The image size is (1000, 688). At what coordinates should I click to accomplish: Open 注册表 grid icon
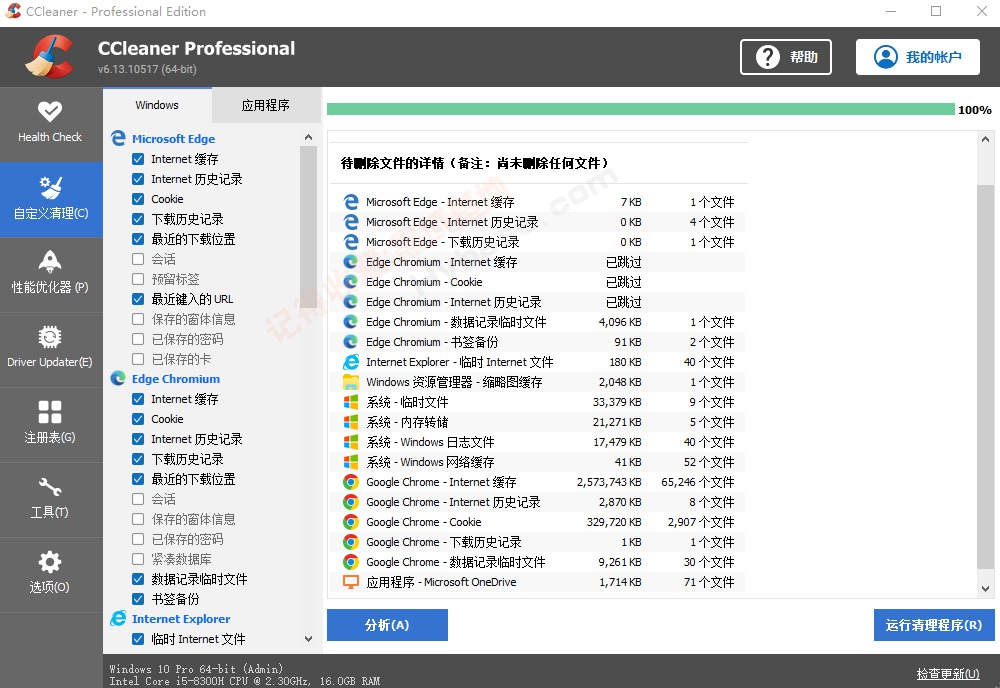point(50,412)
